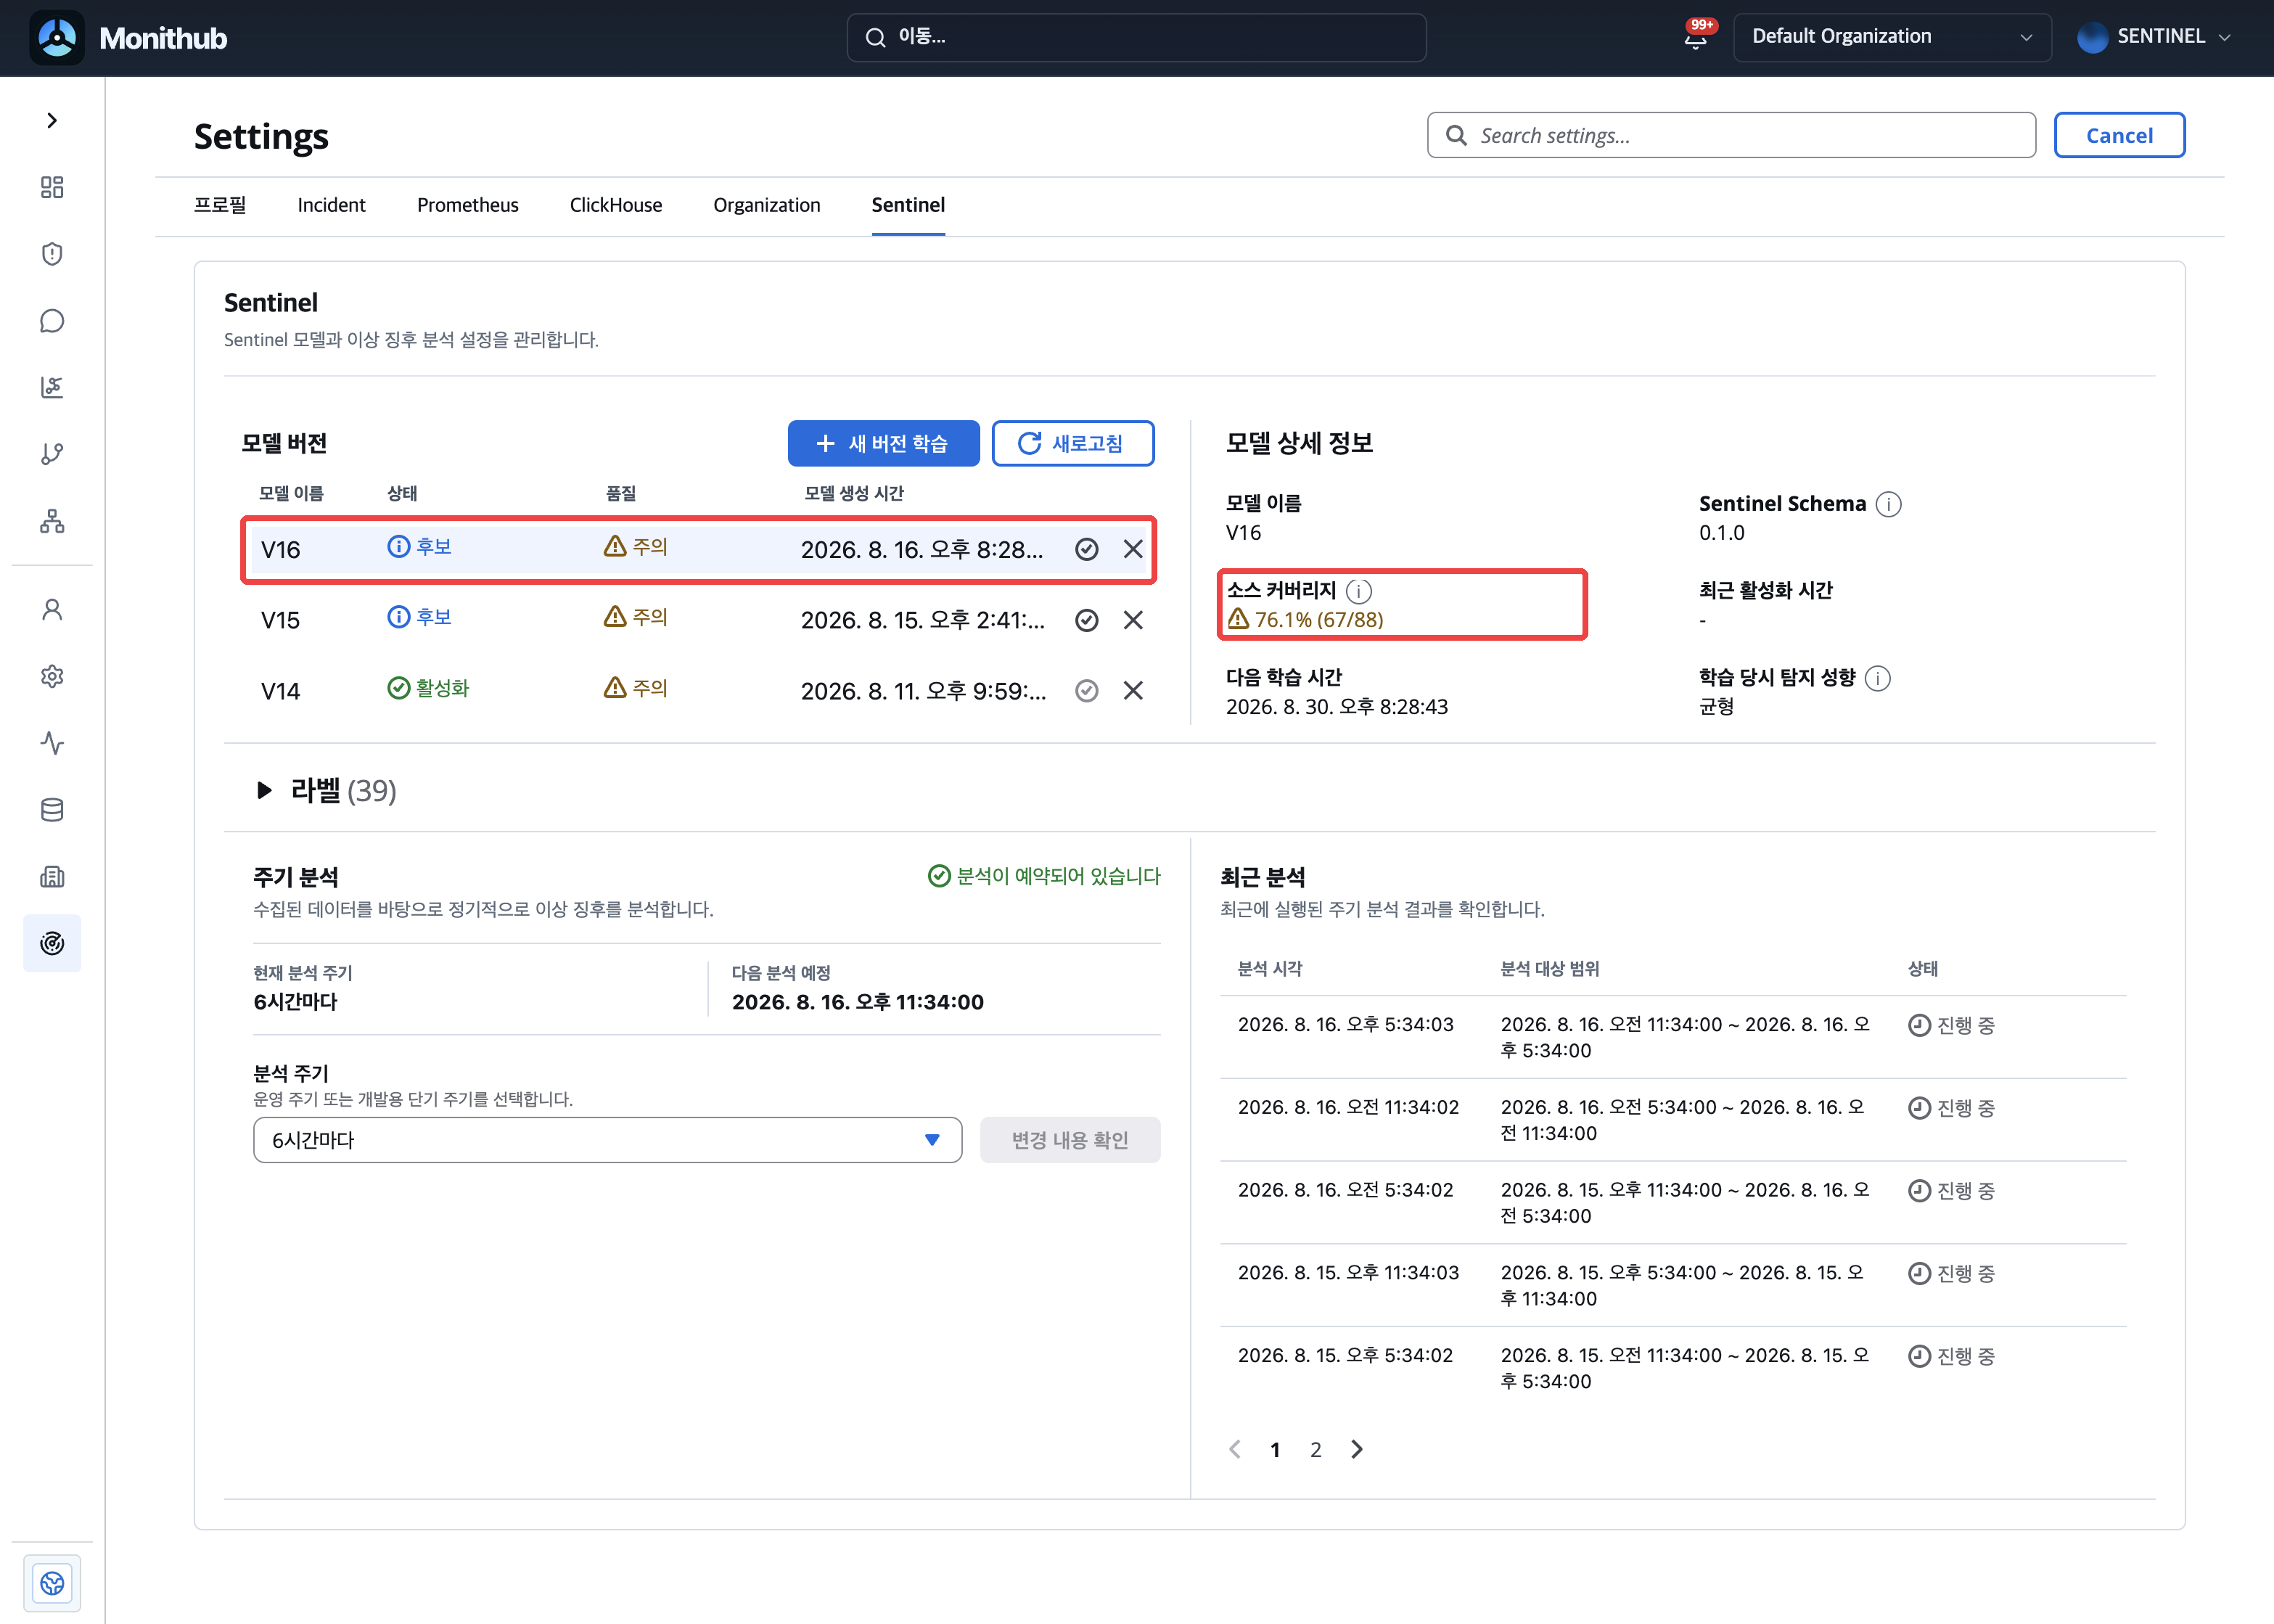Click analysis row 2026. 8. 16. 오전 5:34:02
Image resolution: width=2274 pixels, height=1624 pixels.
pos(1673,1203)
